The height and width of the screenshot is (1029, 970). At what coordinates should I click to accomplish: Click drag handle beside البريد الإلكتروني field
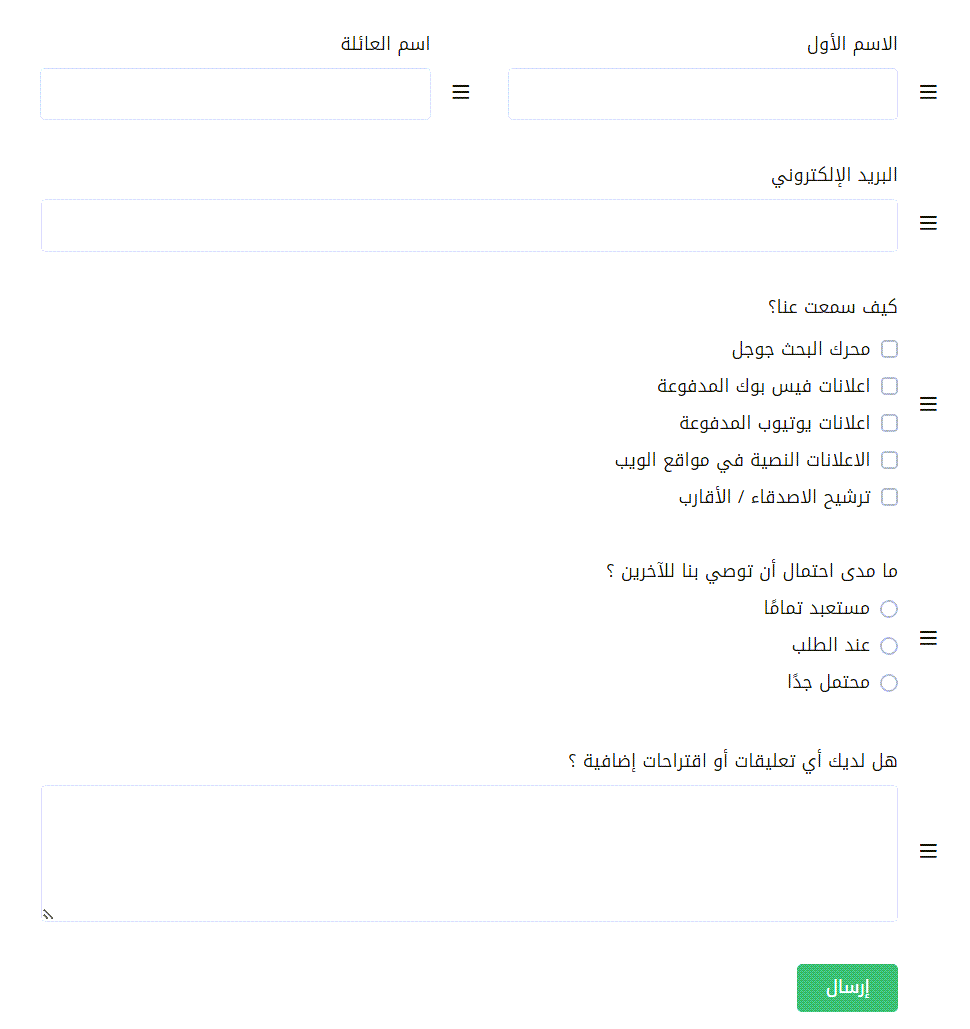928,224
